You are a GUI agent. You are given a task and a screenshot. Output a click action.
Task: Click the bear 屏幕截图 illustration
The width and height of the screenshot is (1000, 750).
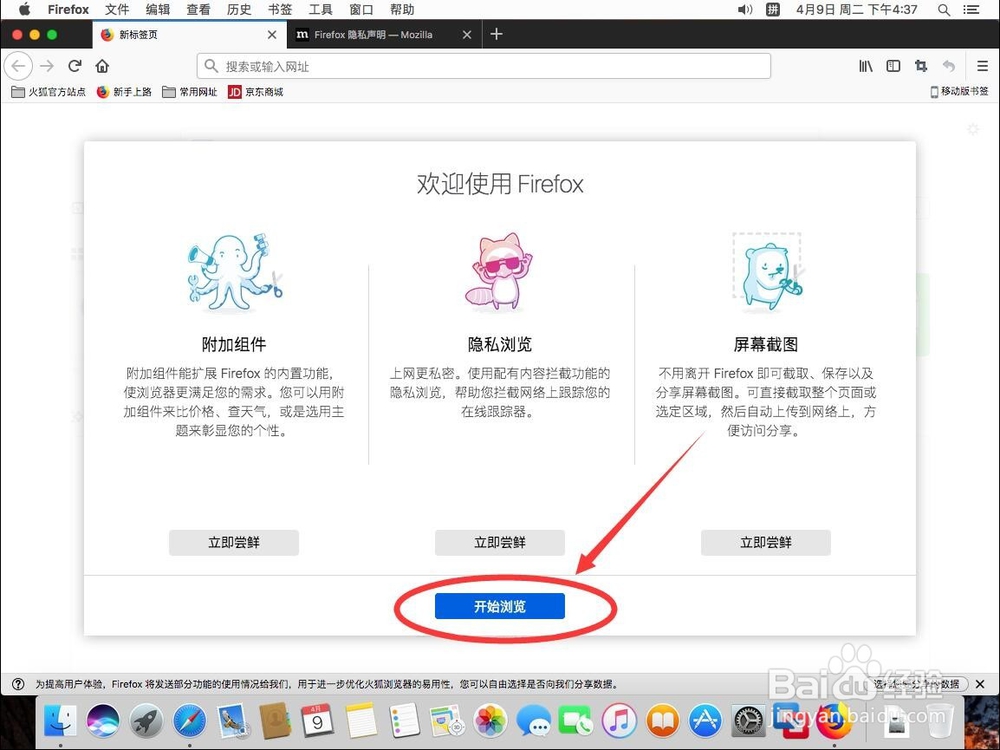click(767, 272)
